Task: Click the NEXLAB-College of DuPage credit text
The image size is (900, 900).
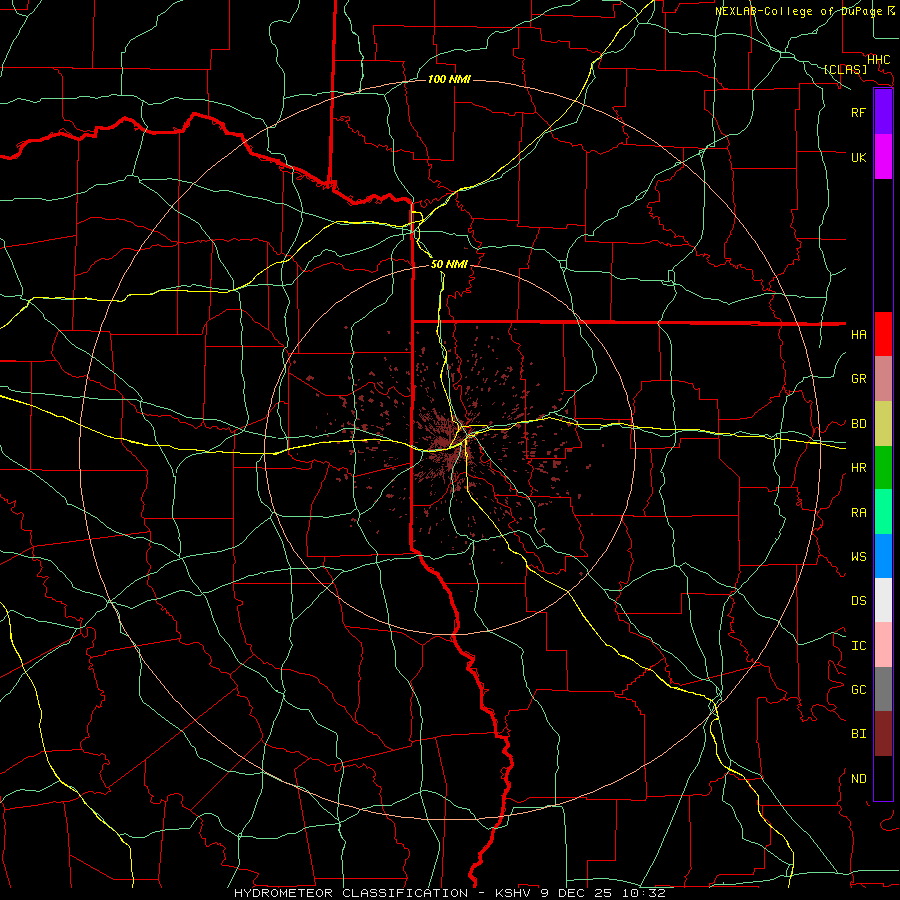Action: [x=798, y=11]
